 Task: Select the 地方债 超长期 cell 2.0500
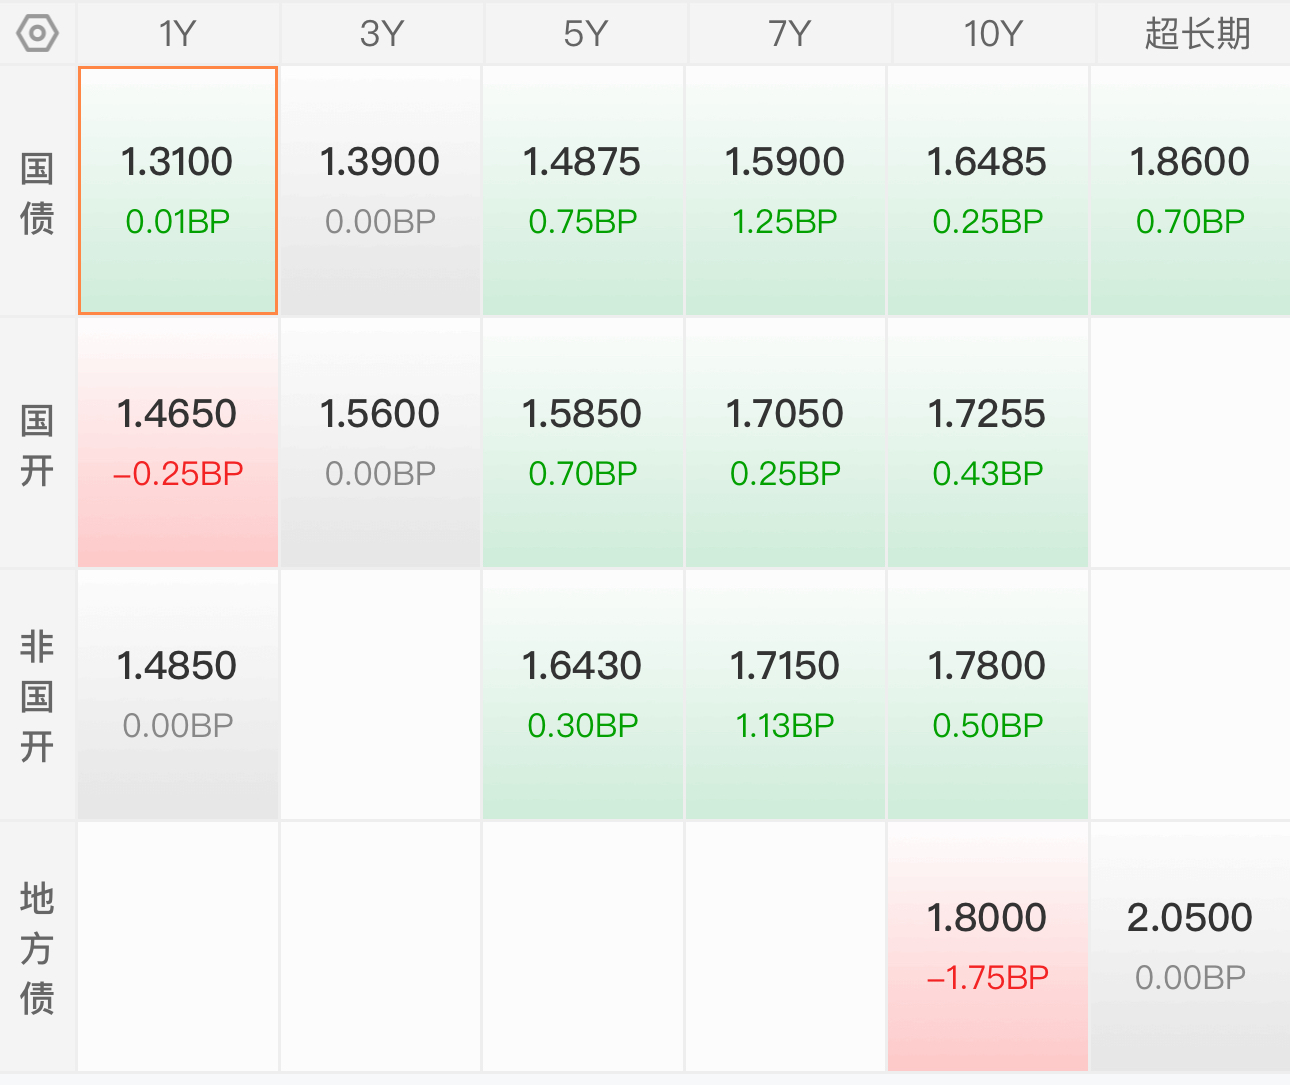click(1190, 947)
